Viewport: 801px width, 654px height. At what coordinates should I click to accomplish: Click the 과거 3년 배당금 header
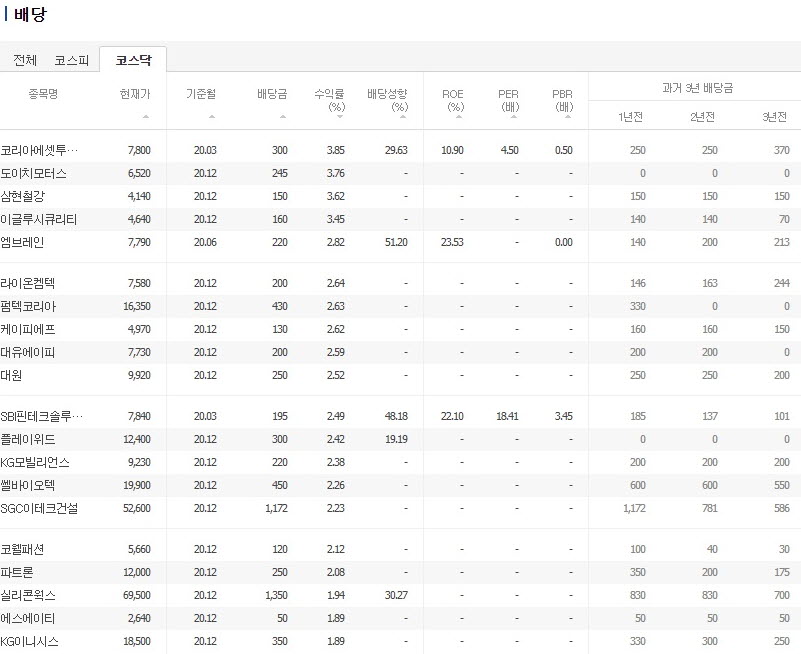(697, 88)
